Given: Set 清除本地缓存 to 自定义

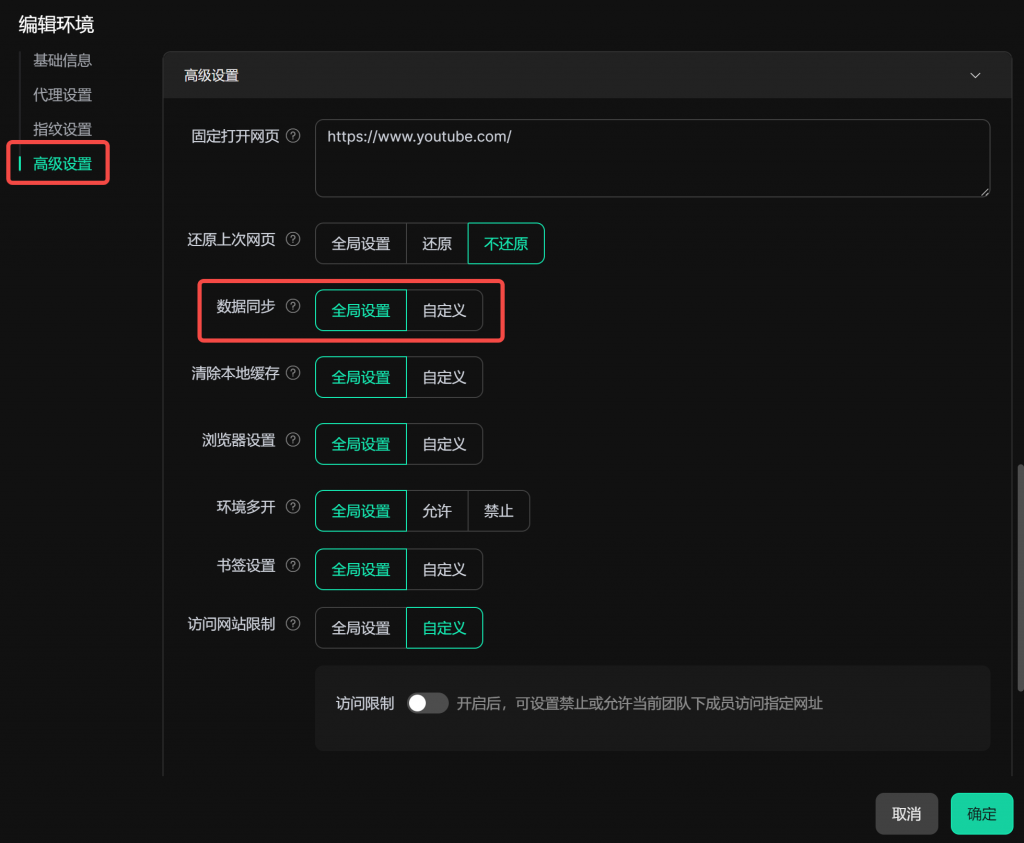Looking at the screenshot, I should [x=444, y=378].
